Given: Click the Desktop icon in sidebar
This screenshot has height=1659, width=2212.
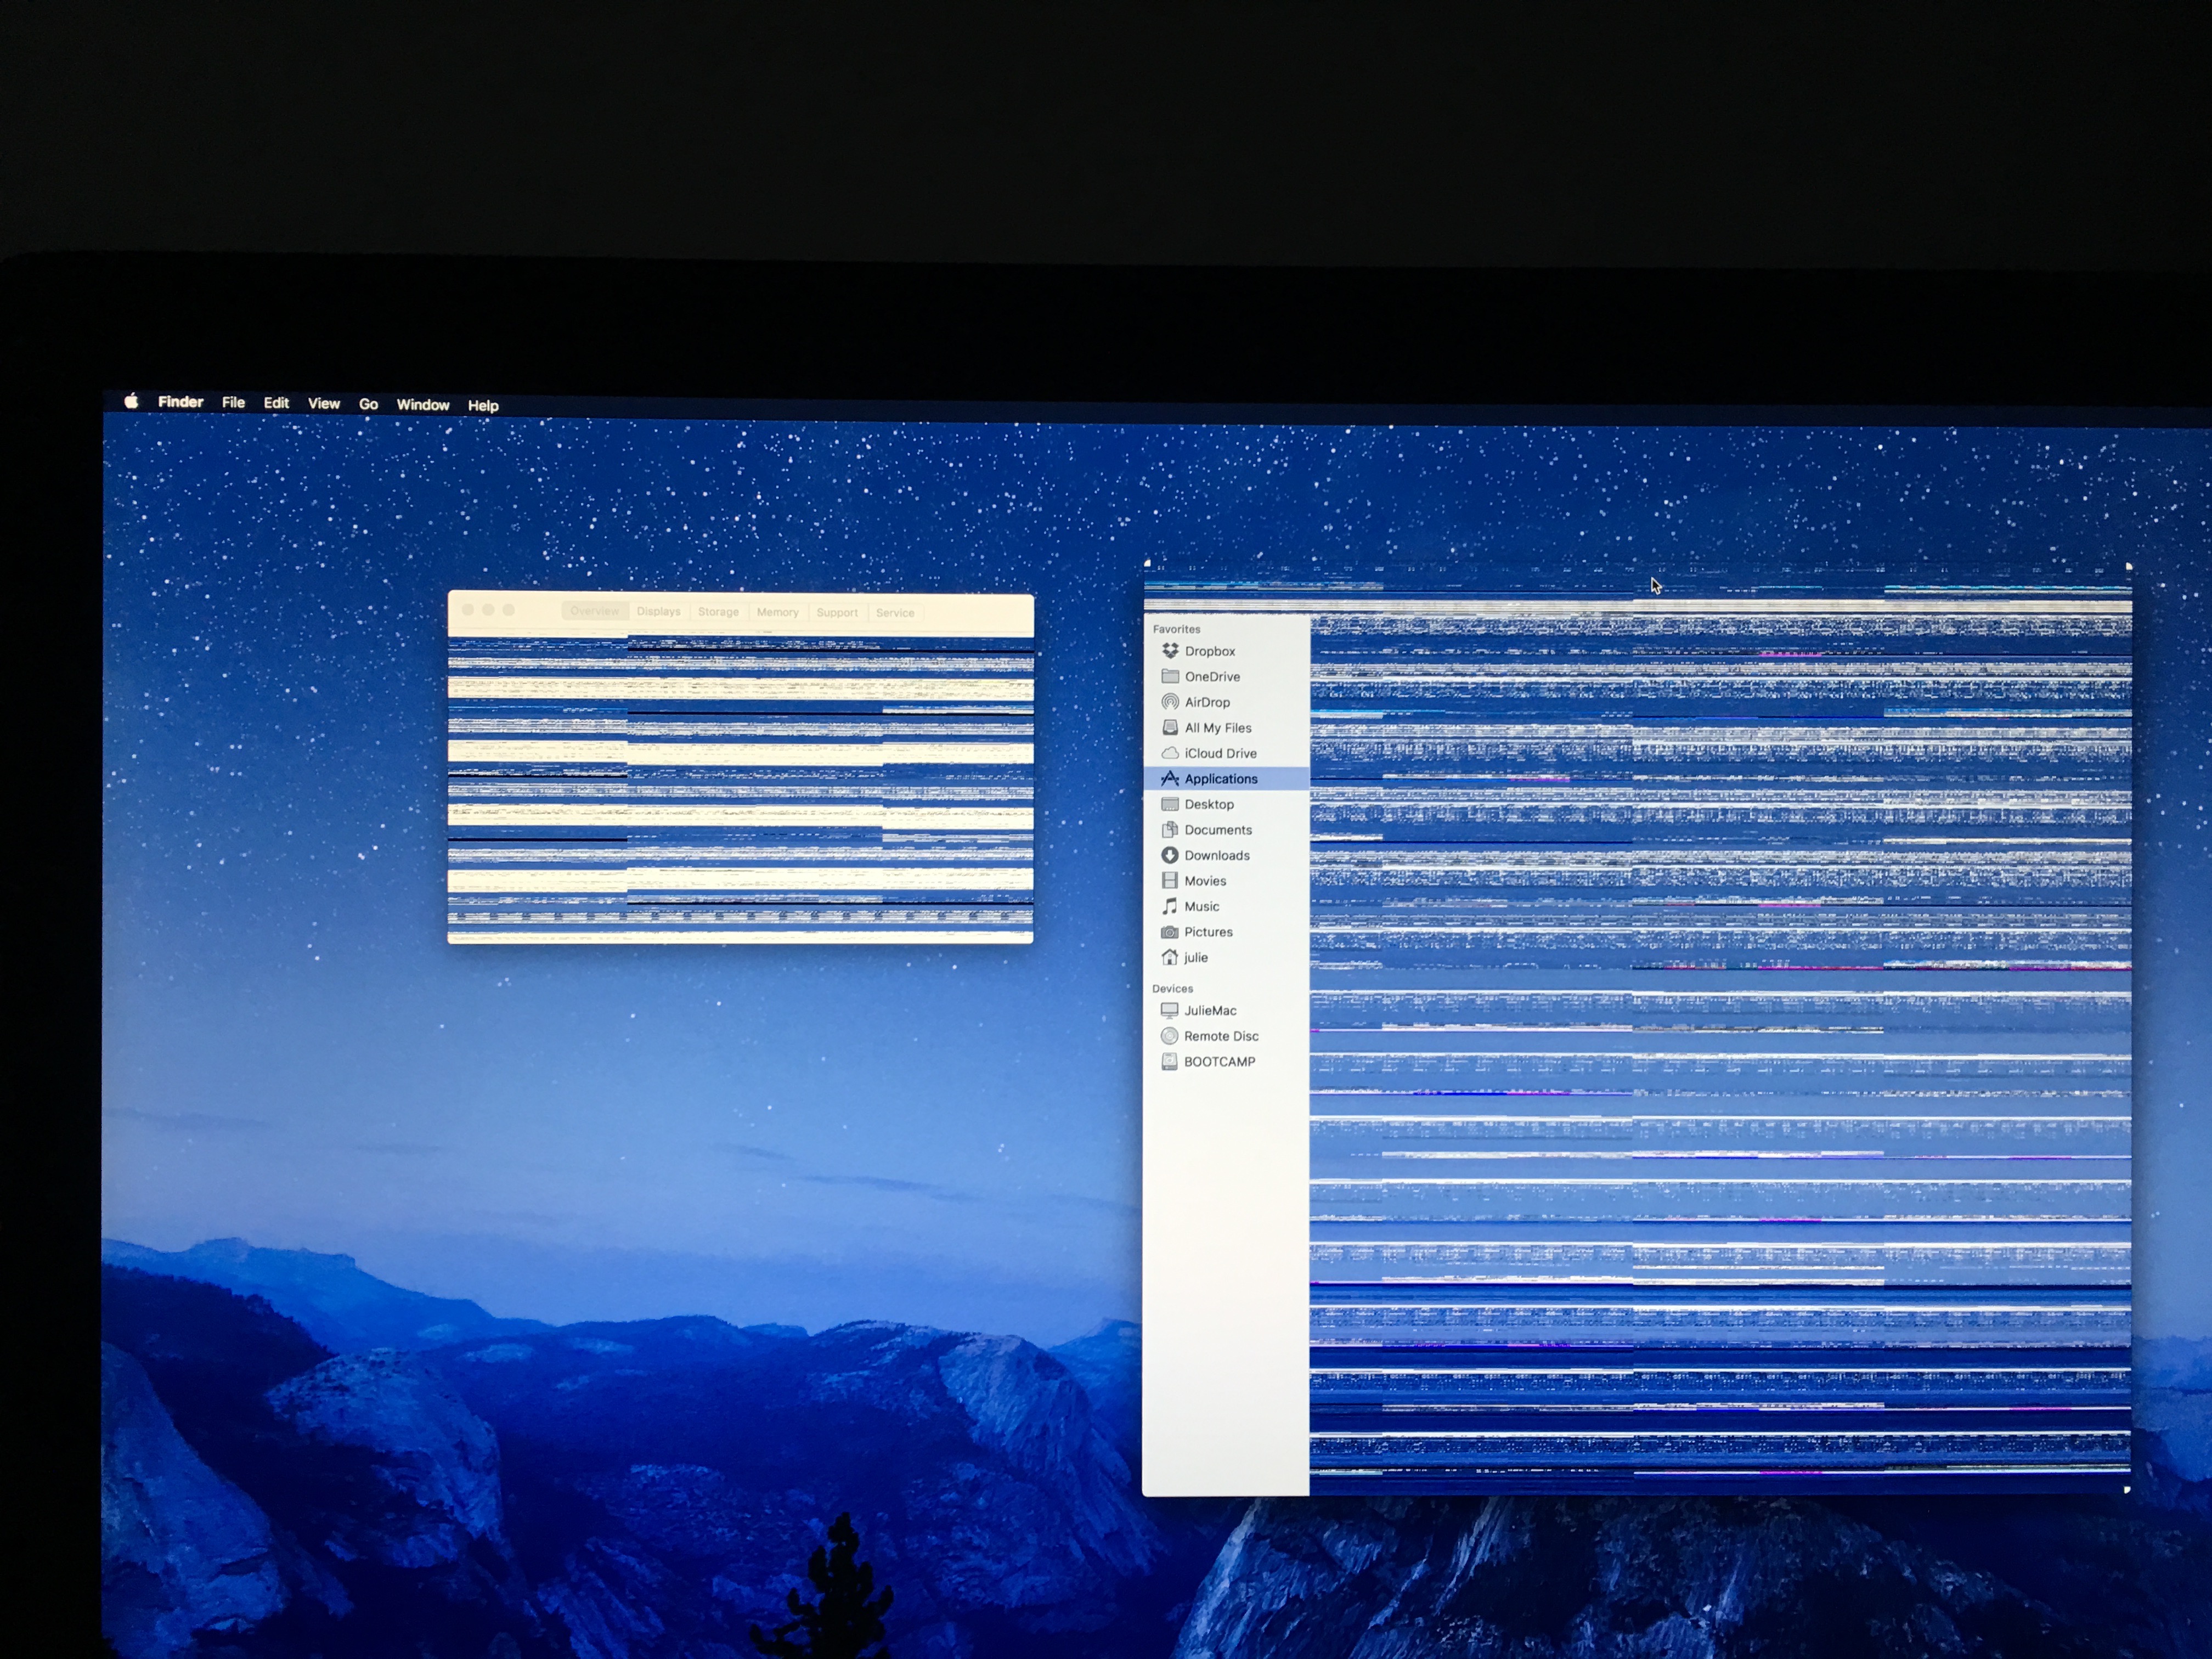Looking at the screenshot, I should click(x=1170, y=804).
